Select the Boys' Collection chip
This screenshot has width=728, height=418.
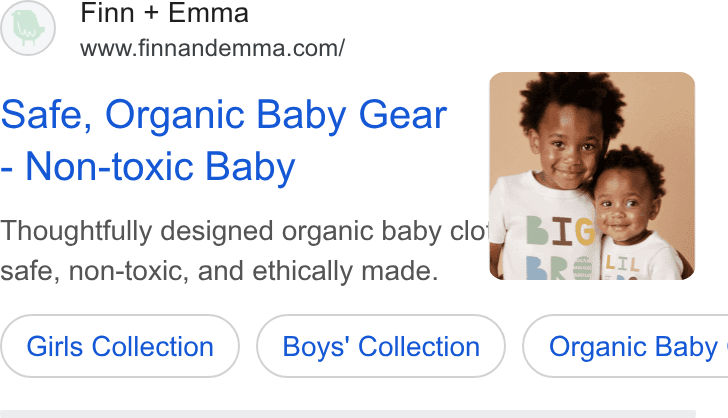point(381,346)
